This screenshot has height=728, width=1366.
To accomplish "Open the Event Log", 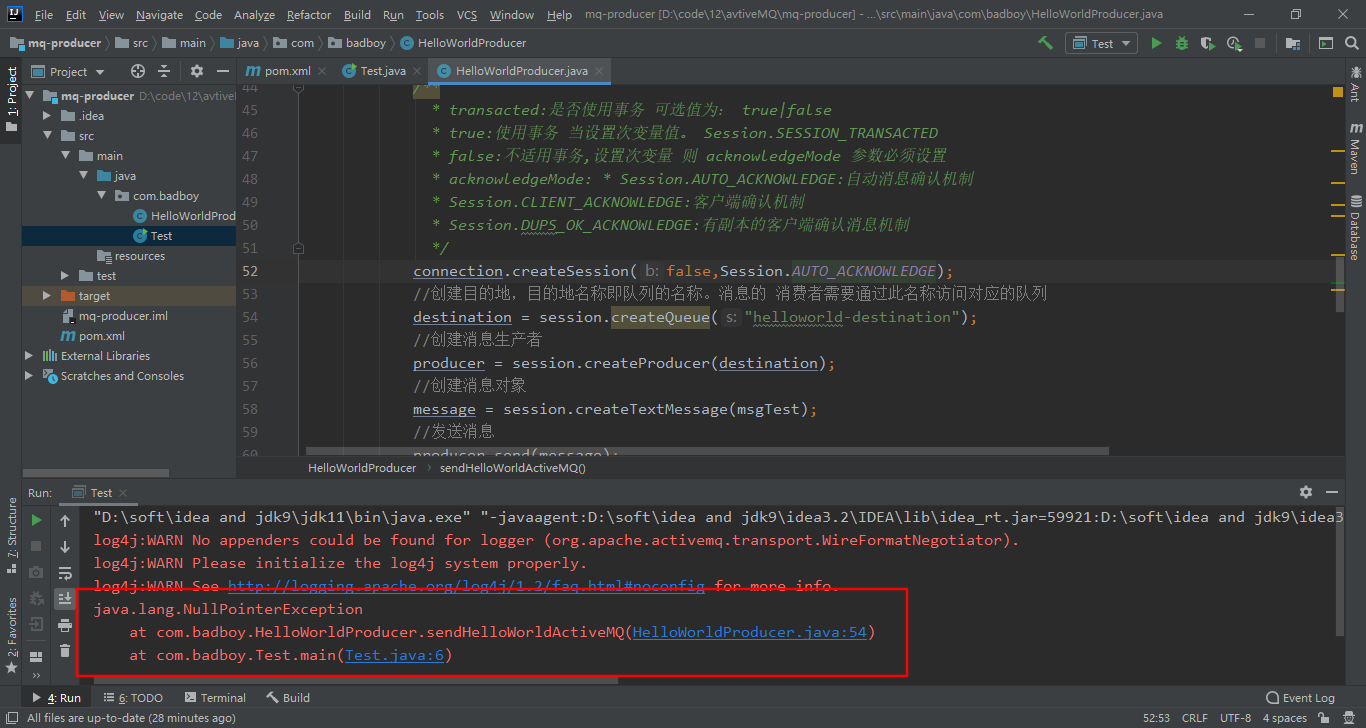I will pyautogui.click(x=1300, y=697).
